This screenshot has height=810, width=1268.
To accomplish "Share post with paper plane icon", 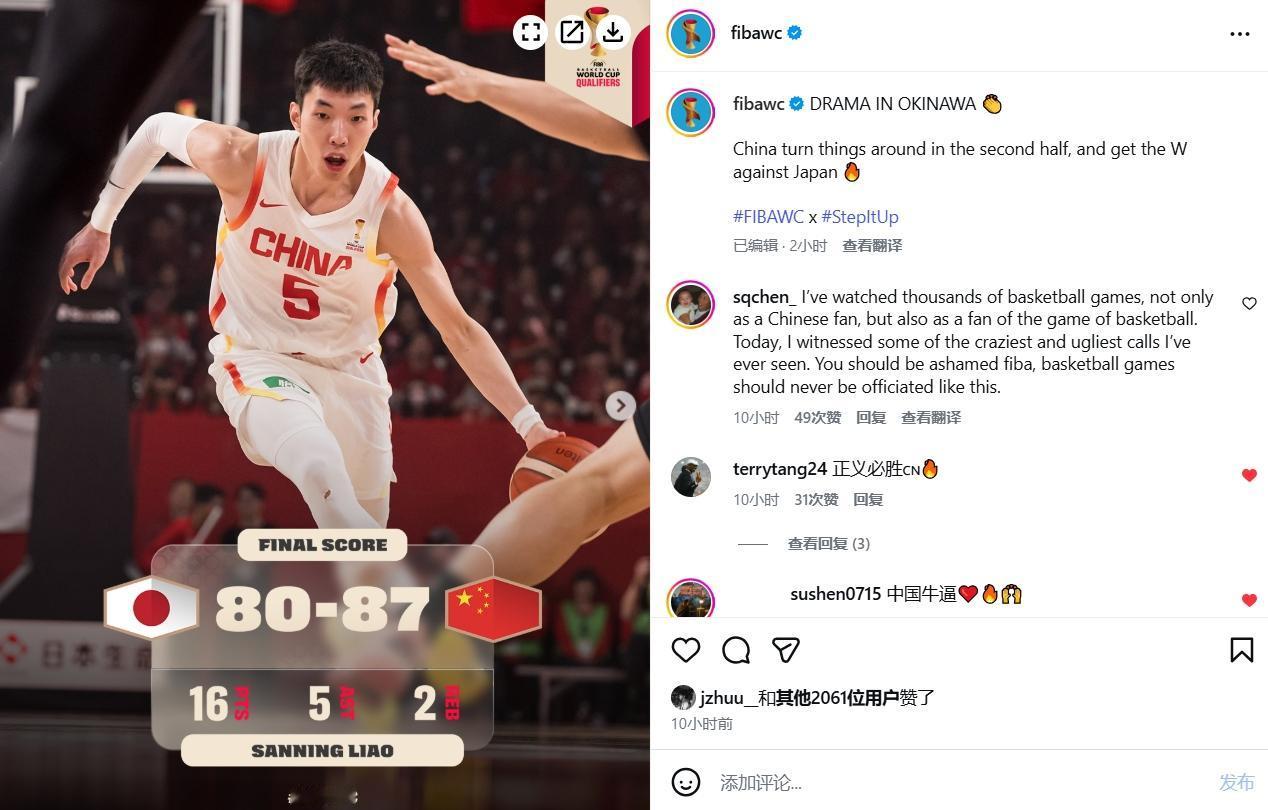I will pos(786,650).
